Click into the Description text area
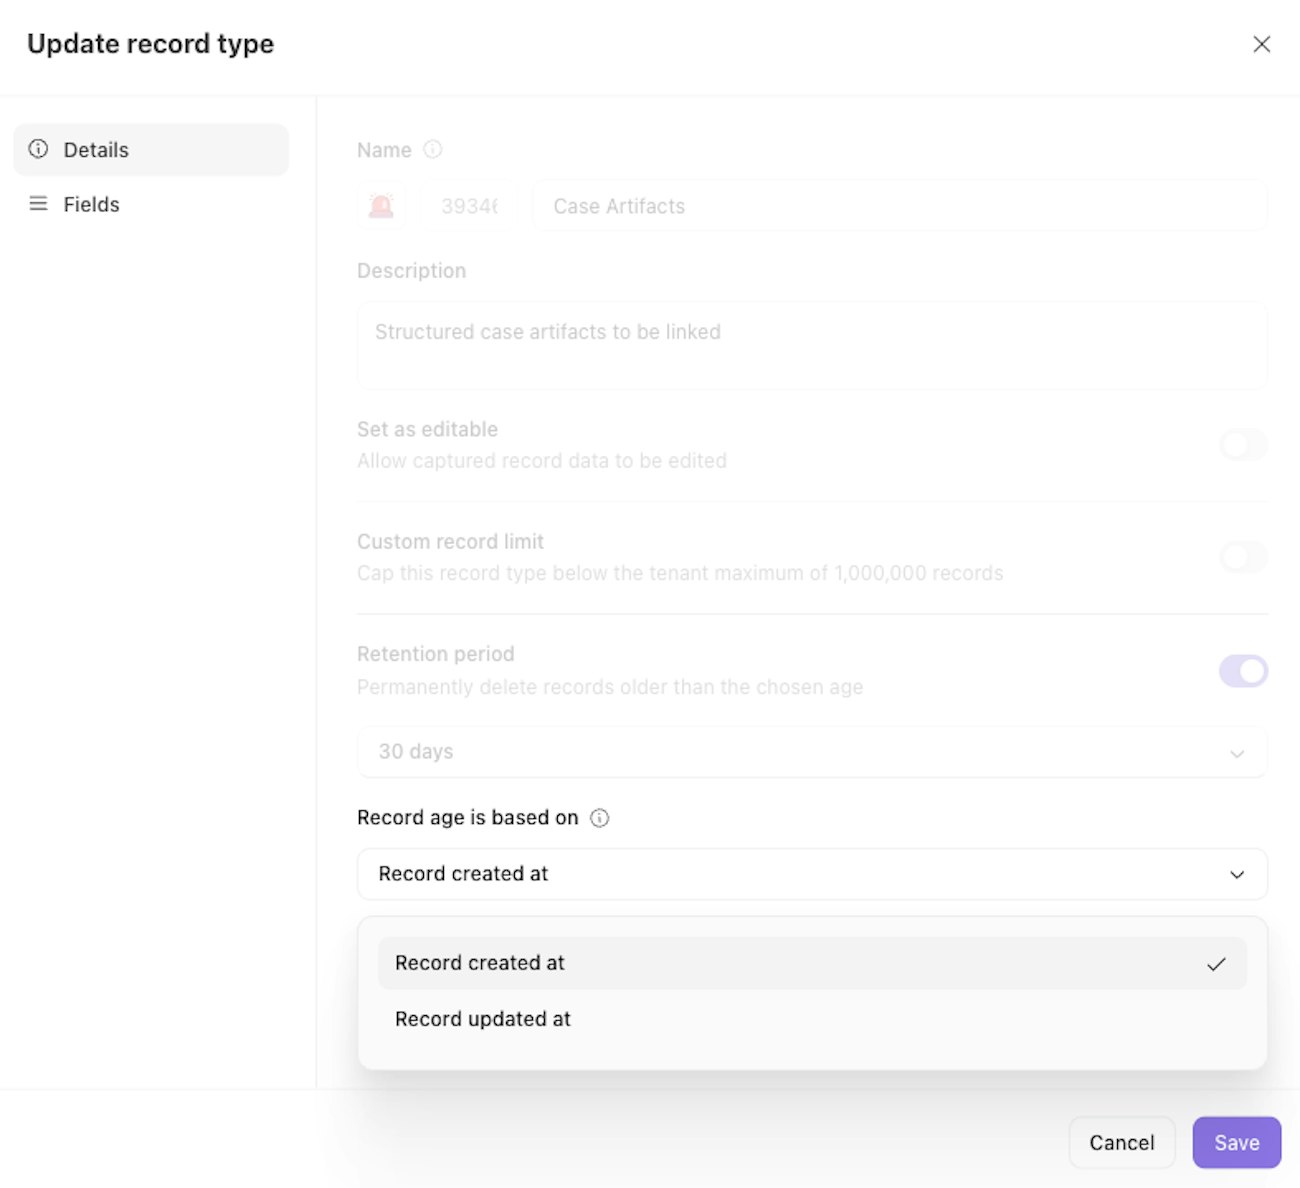Viewport: 1300px width, 1188px height. pyautogui.click(x=811, y=345)
